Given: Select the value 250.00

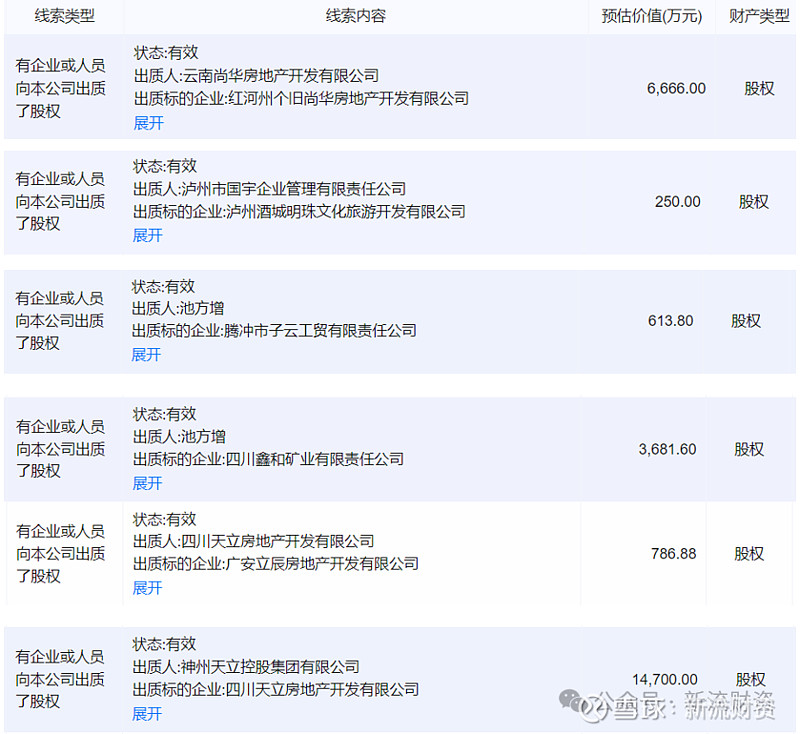Looking at the screenshot, I should [678, 201].
